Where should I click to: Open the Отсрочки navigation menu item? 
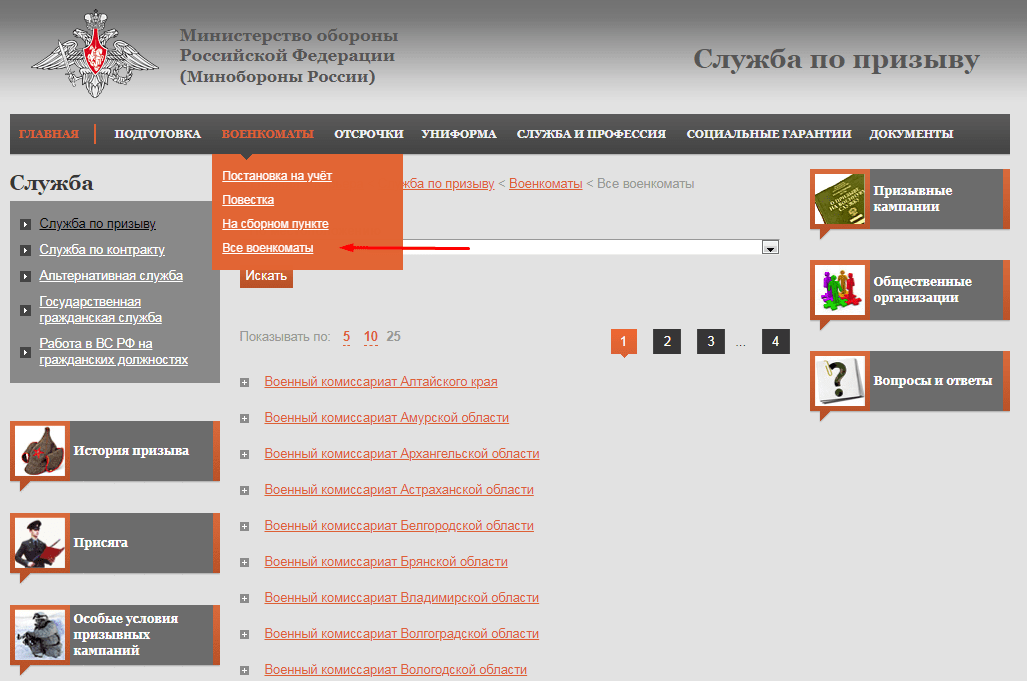coord(368,134)
